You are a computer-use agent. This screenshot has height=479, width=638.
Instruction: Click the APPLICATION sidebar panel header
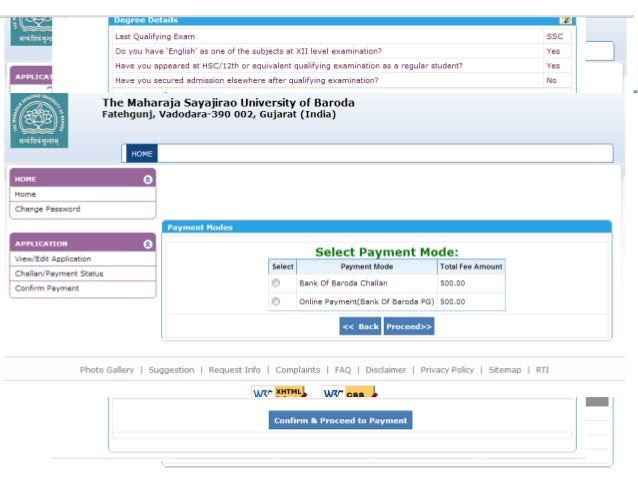pyautogui.click(x=83, y=243)
